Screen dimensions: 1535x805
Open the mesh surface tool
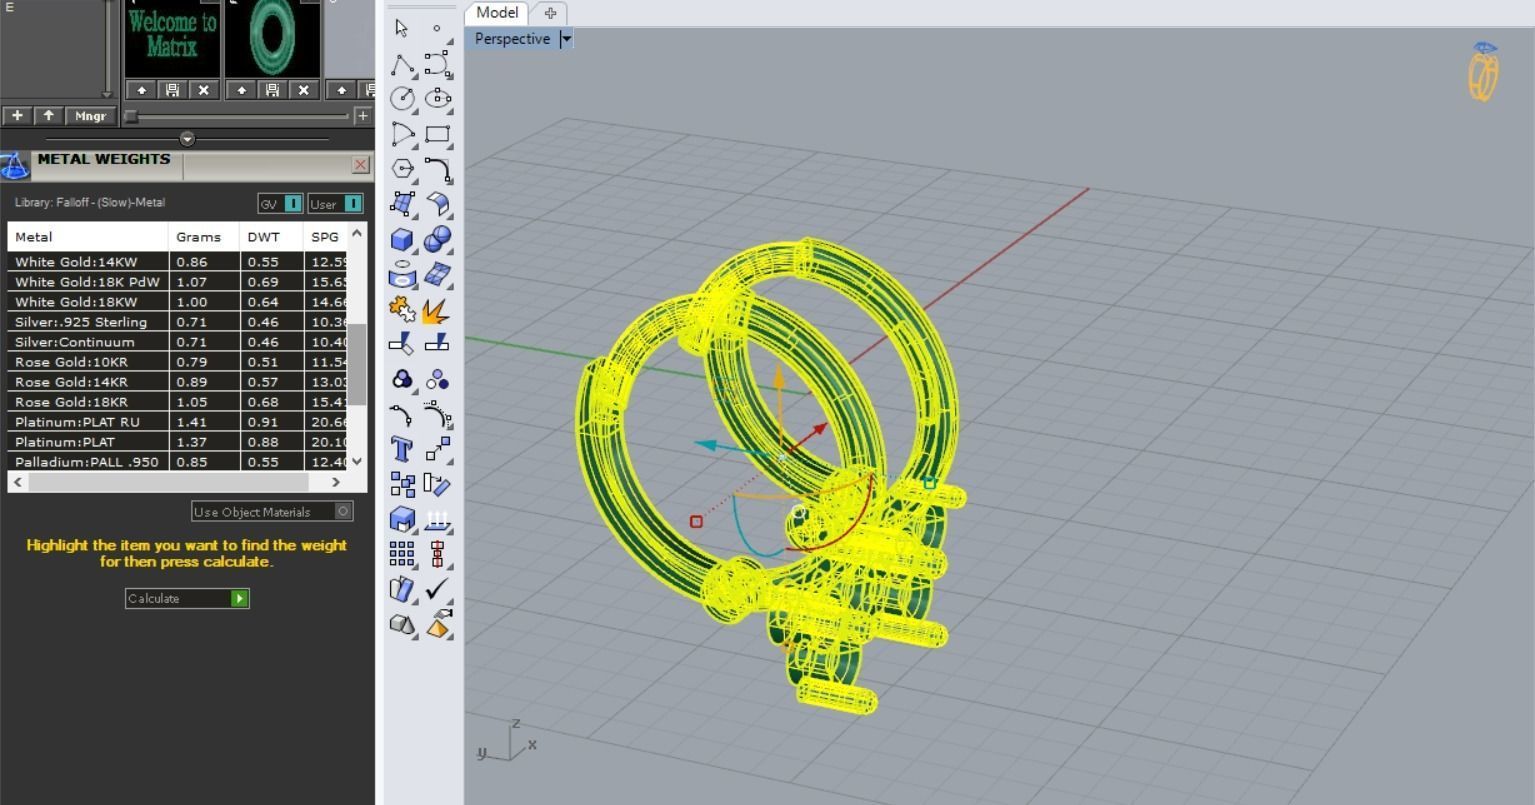tap(437, 275)
